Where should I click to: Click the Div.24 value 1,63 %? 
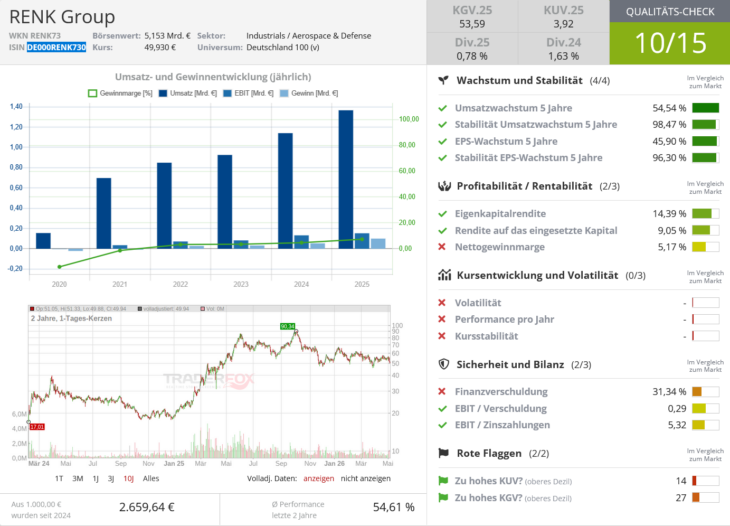(563, 56)
